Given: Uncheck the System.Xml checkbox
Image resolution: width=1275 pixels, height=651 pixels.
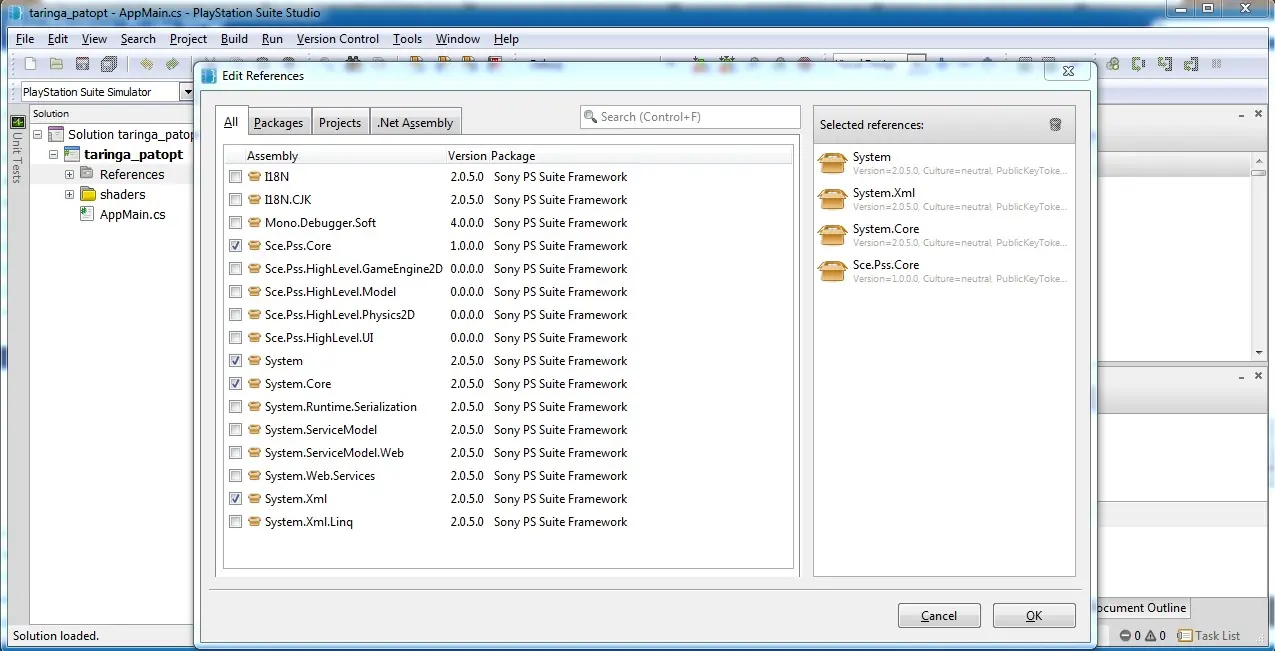Looking at the screenshot, I should 235,499.
